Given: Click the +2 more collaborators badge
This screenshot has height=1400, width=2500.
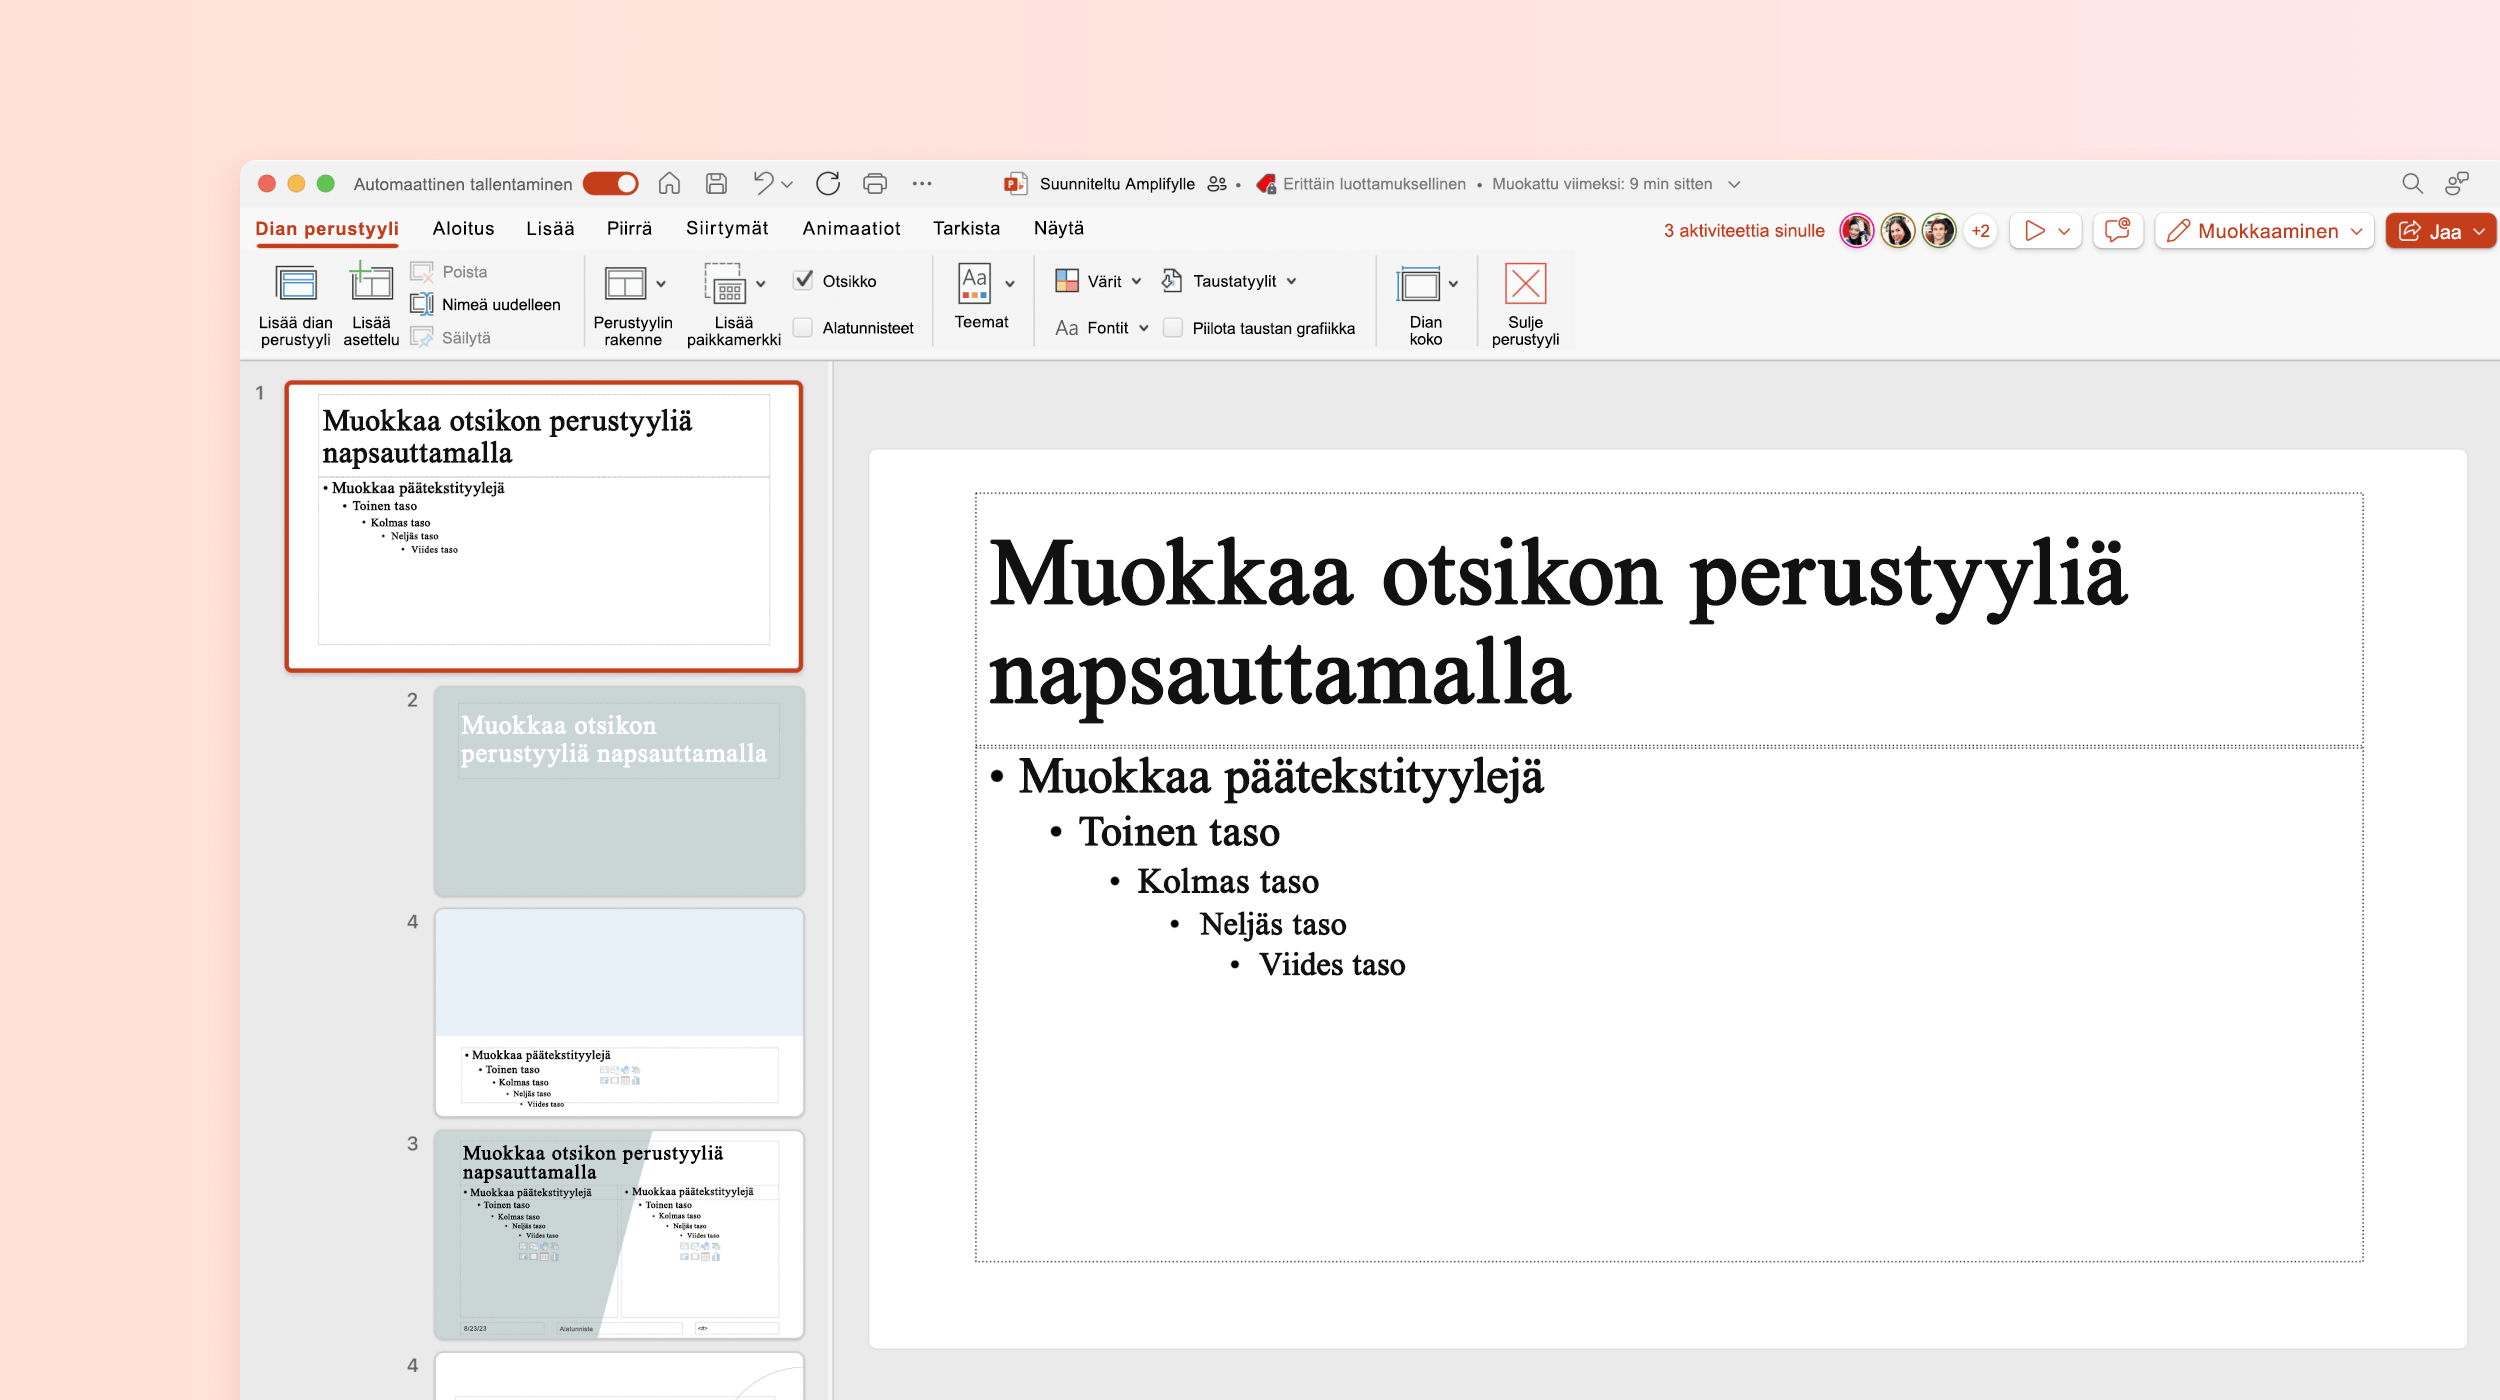Looking at the screenshot, I should tap(1980, 231).
